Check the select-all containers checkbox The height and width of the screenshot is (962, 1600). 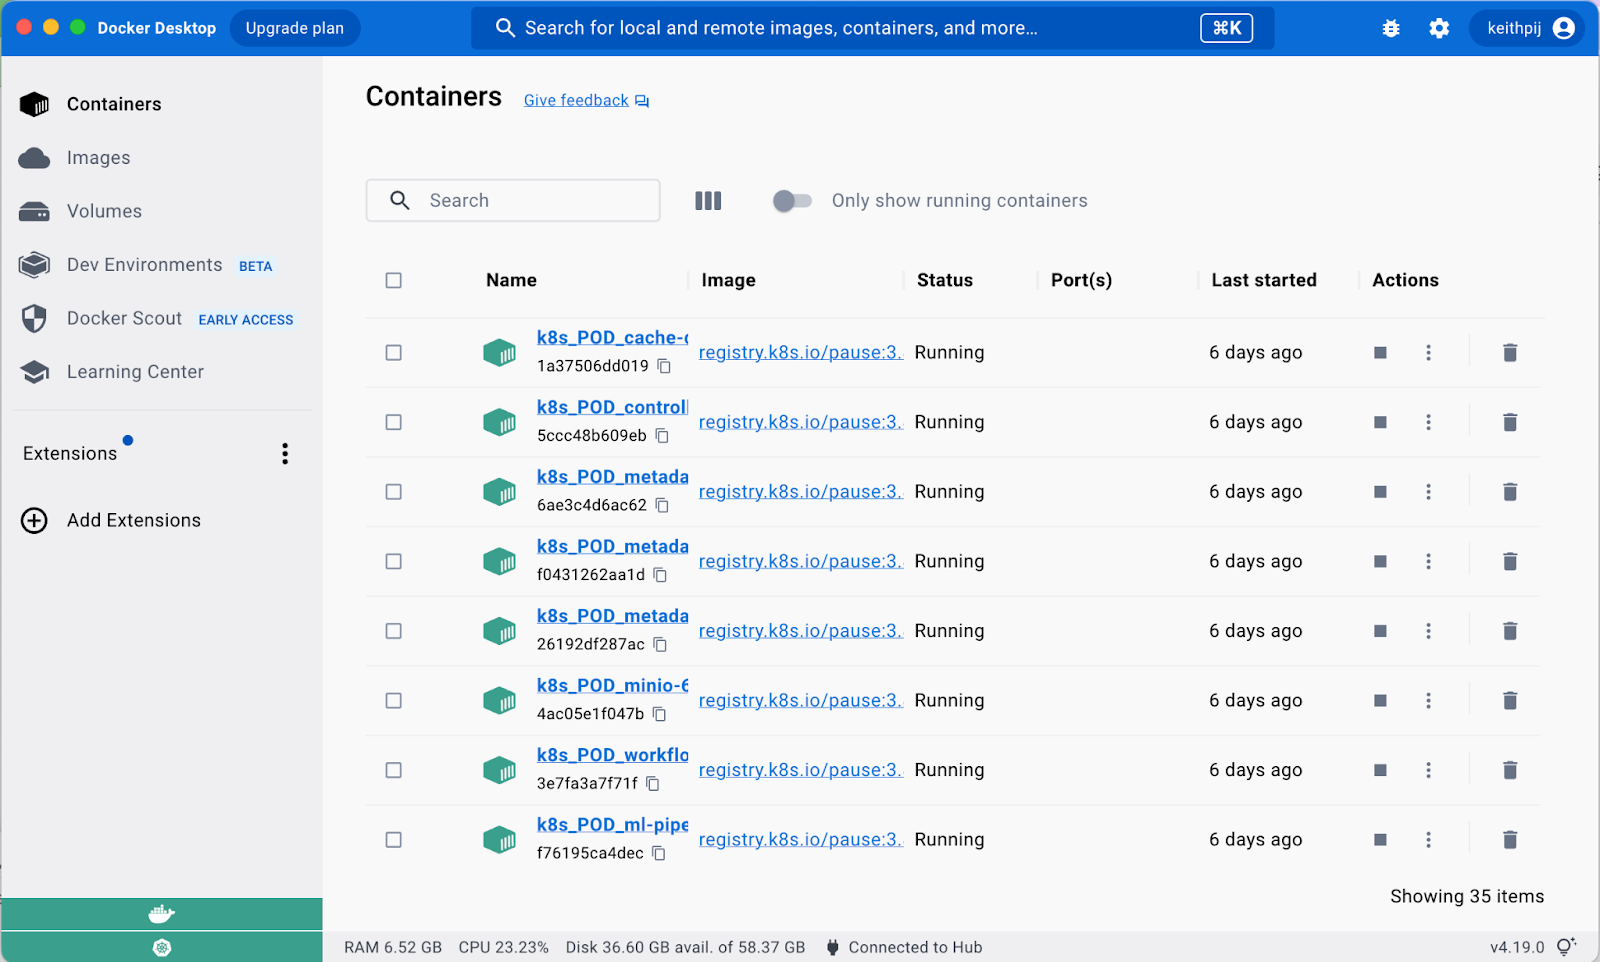pyautogui.click(x=394, y=281)
